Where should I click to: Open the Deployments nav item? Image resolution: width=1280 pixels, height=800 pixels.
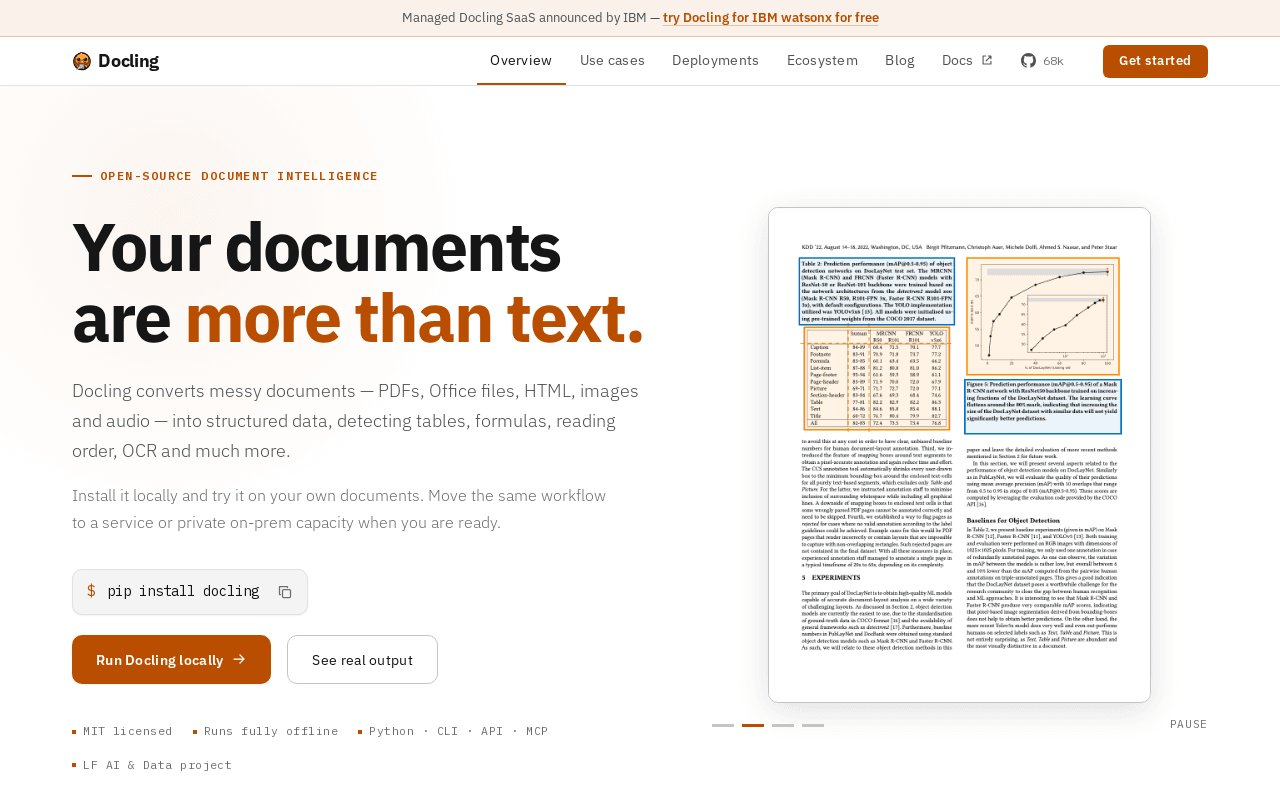pos(715,61)
